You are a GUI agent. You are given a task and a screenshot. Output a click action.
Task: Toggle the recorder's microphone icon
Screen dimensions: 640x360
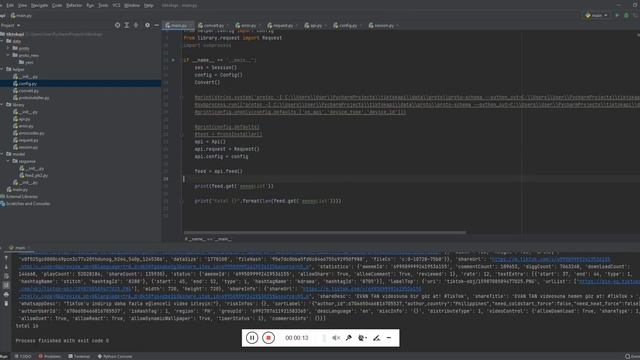click(x=349, y=338)
